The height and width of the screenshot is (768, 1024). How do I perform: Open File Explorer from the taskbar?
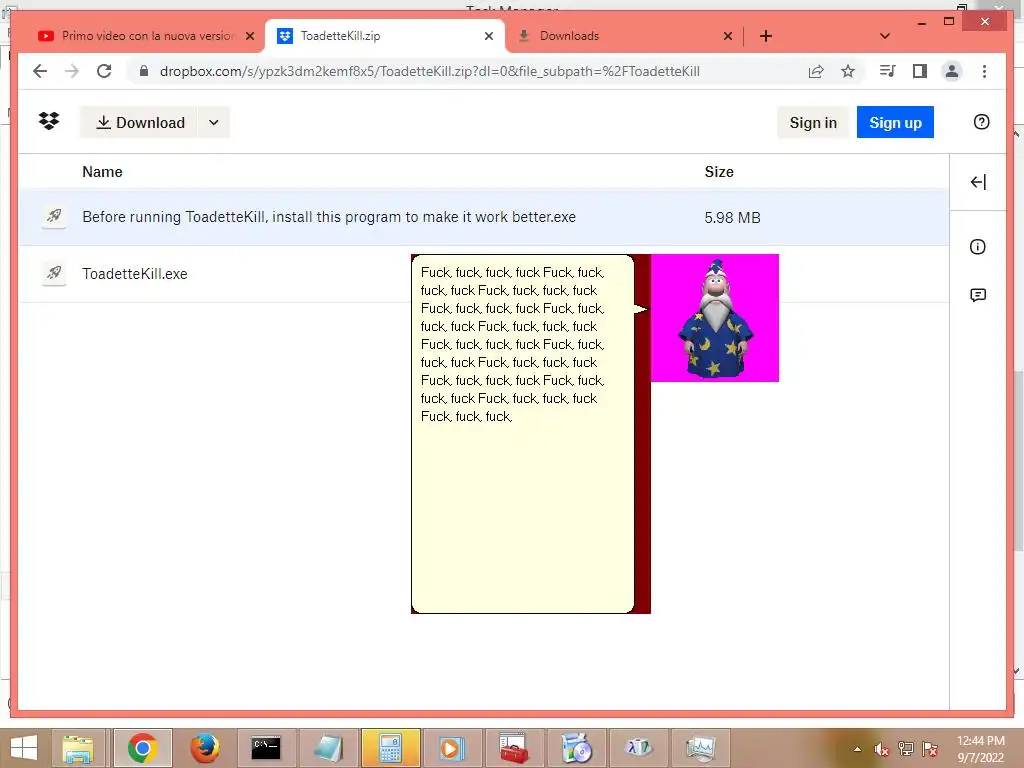[78, 748]
